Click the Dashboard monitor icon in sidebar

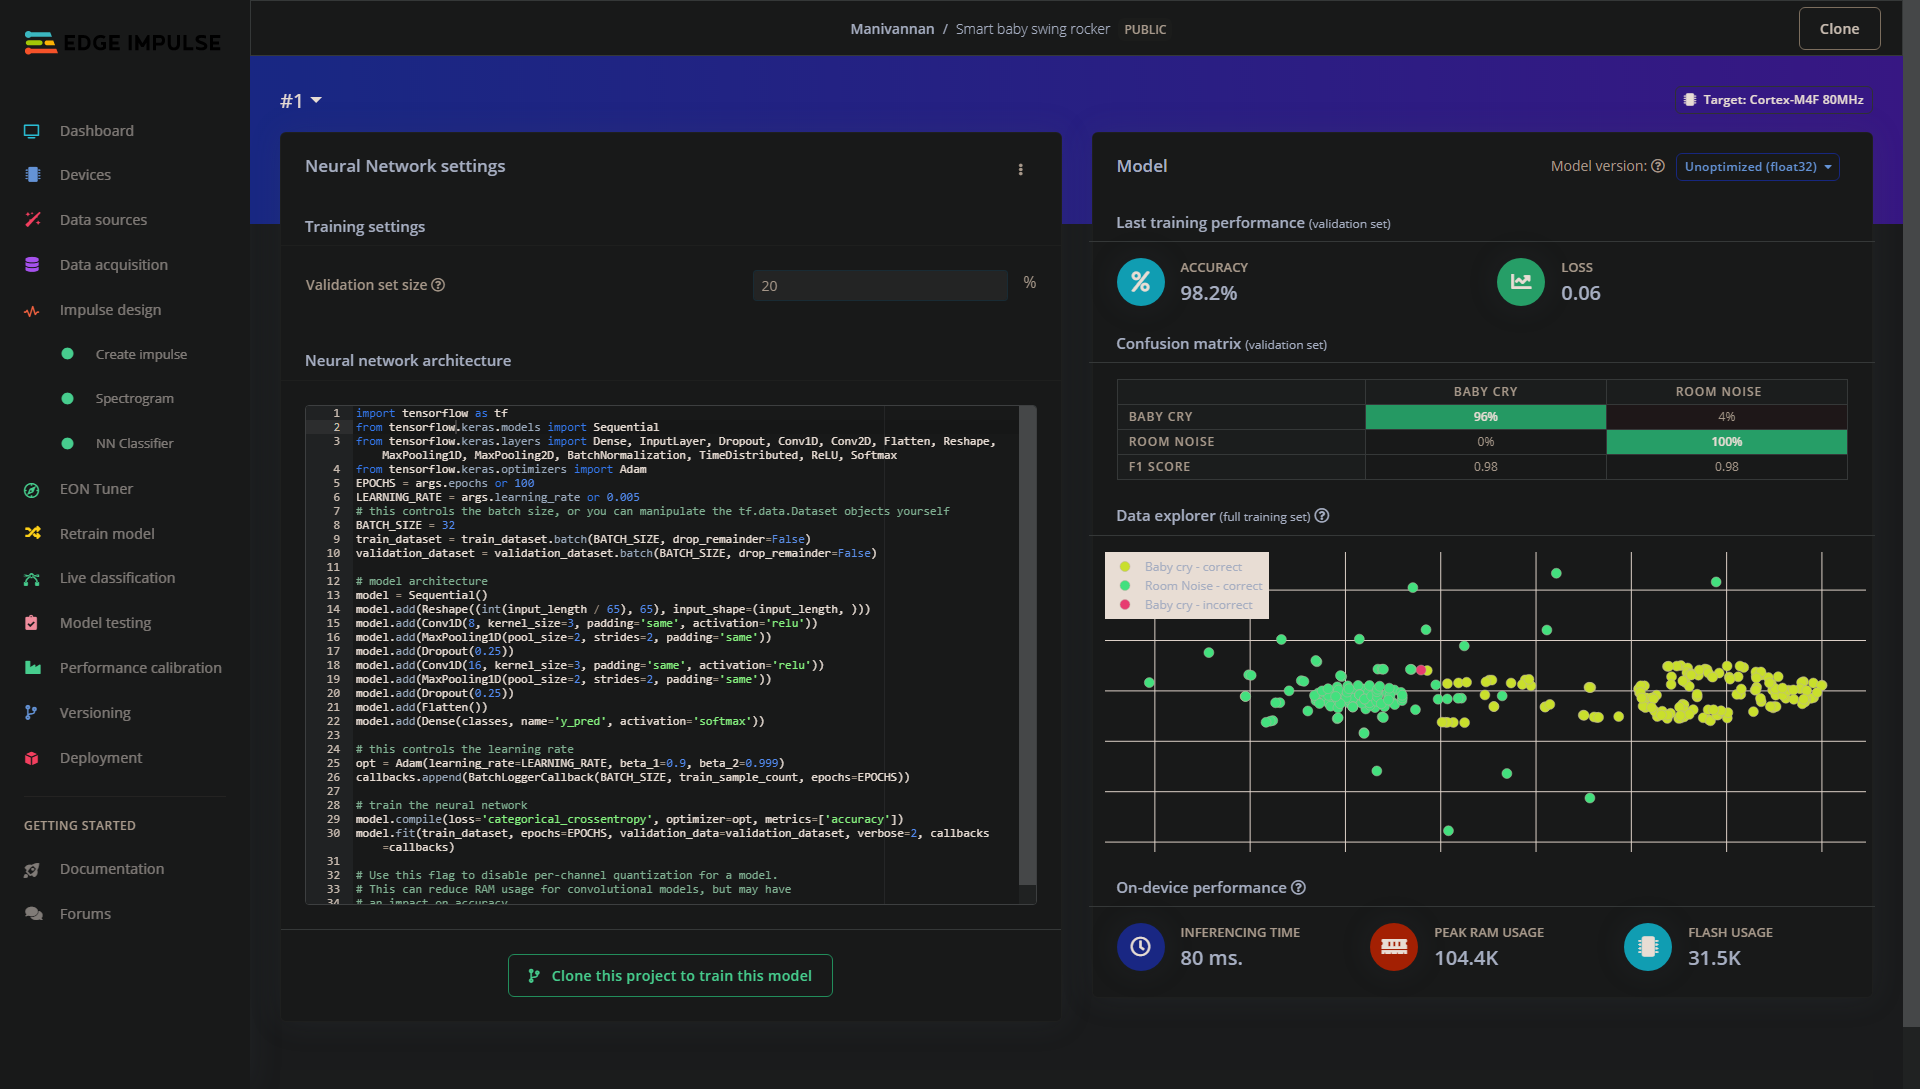pyautogui.click(x=32, y=131)
